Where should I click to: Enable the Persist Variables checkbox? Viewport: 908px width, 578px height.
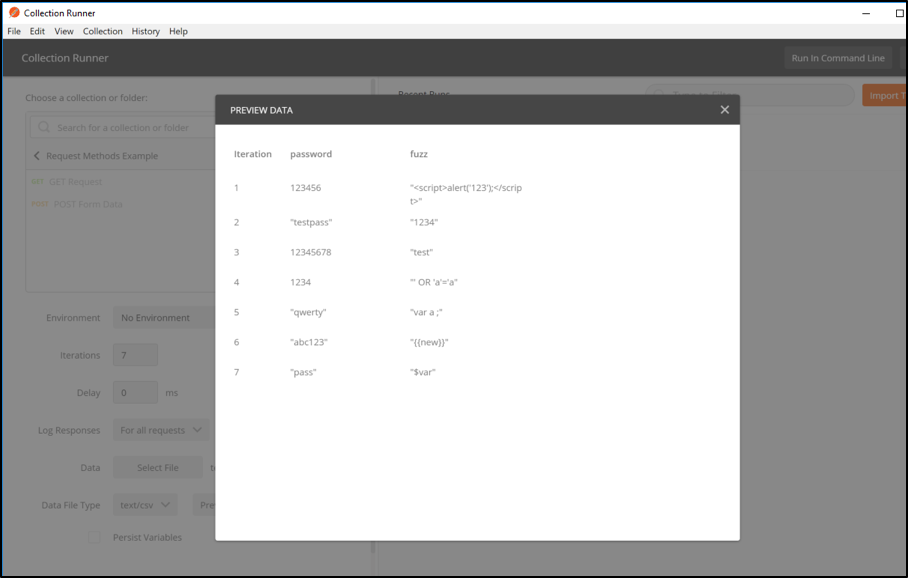[x=94, y=537]
